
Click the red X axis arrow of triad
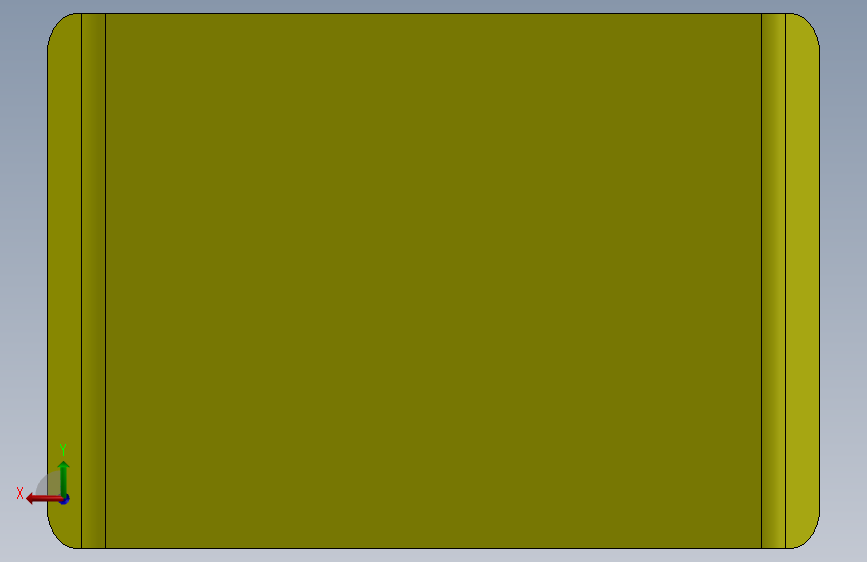click(43, 499)
